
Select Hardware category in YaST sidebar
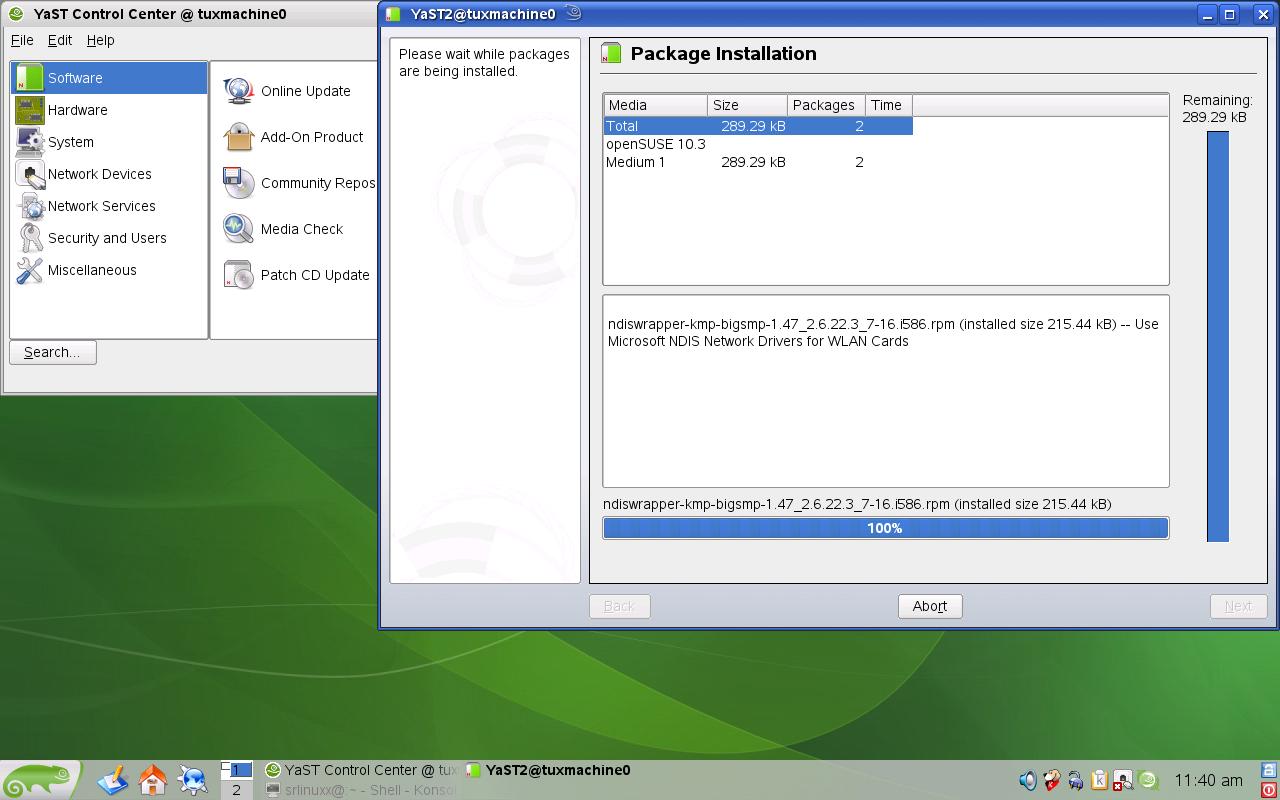[x=108, y=110]
